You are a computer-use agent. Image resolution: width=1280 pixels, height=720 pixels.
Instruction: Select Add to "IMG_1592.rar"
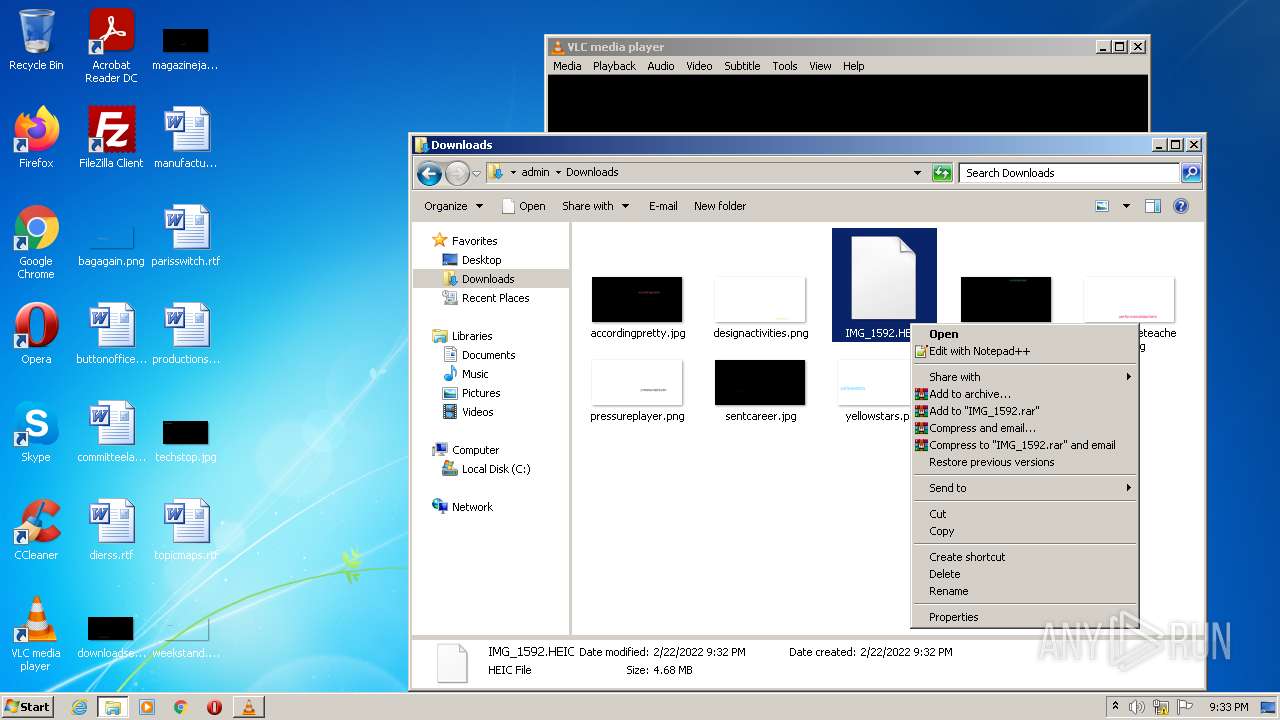1024,411
